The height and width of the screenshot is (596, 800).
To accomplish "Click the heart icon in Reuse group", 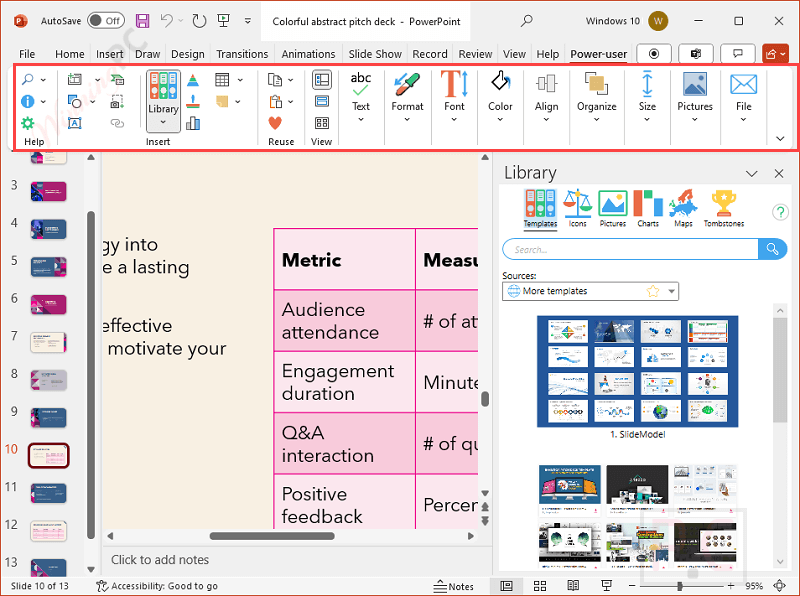I will point(275,123).
